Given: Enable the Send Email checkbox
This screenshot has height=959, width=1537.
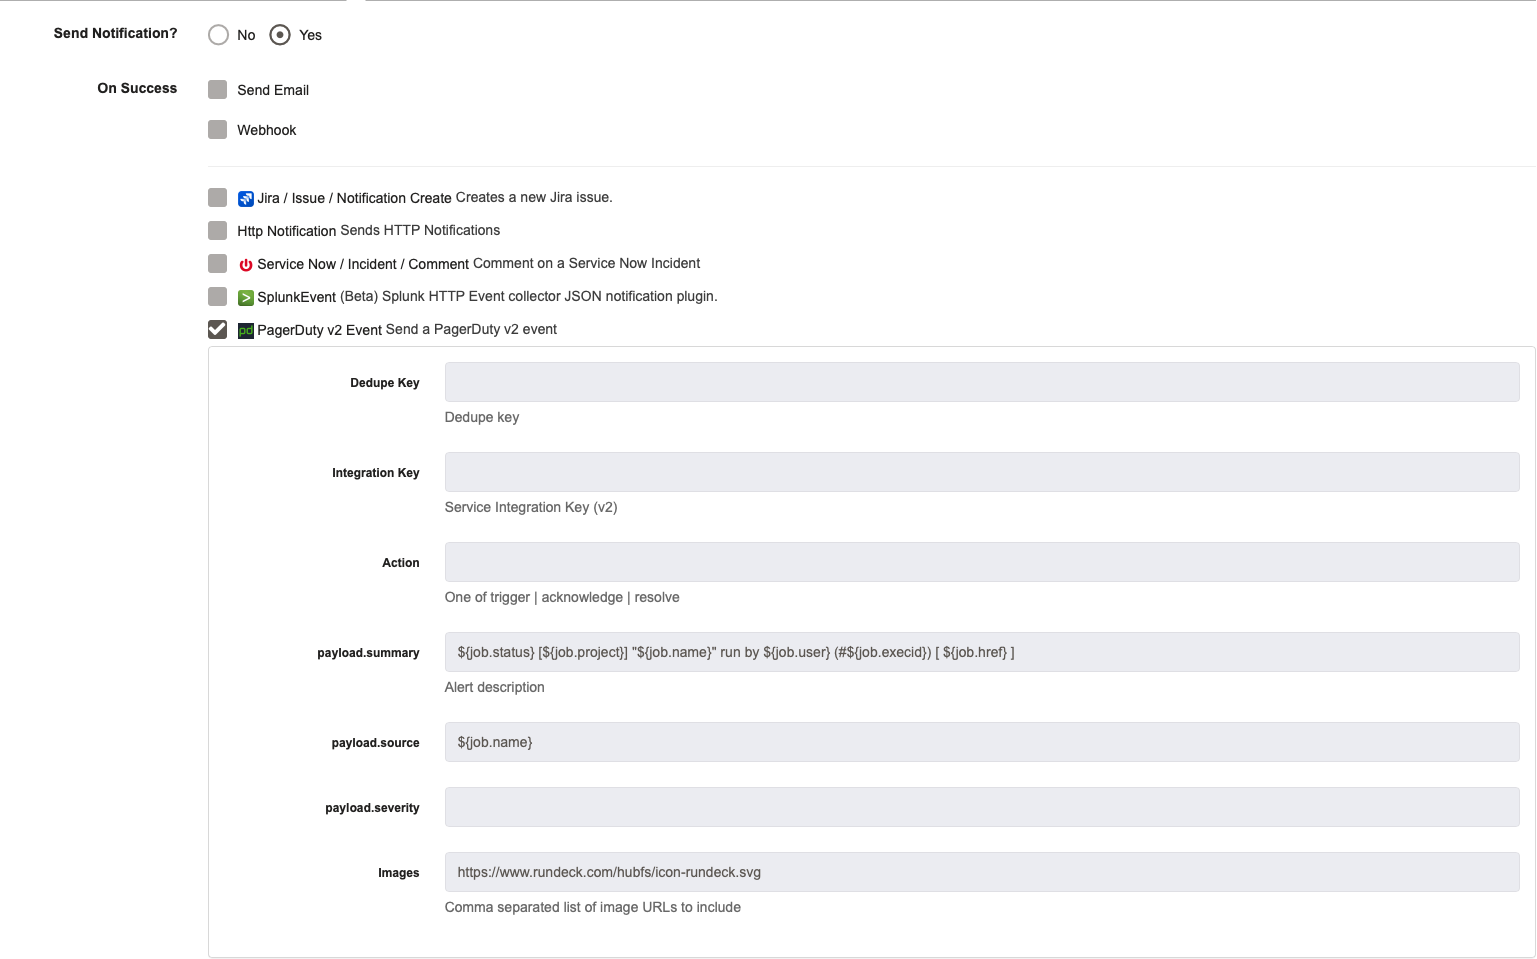Looking at the screenshot, I should coord(217,90).
